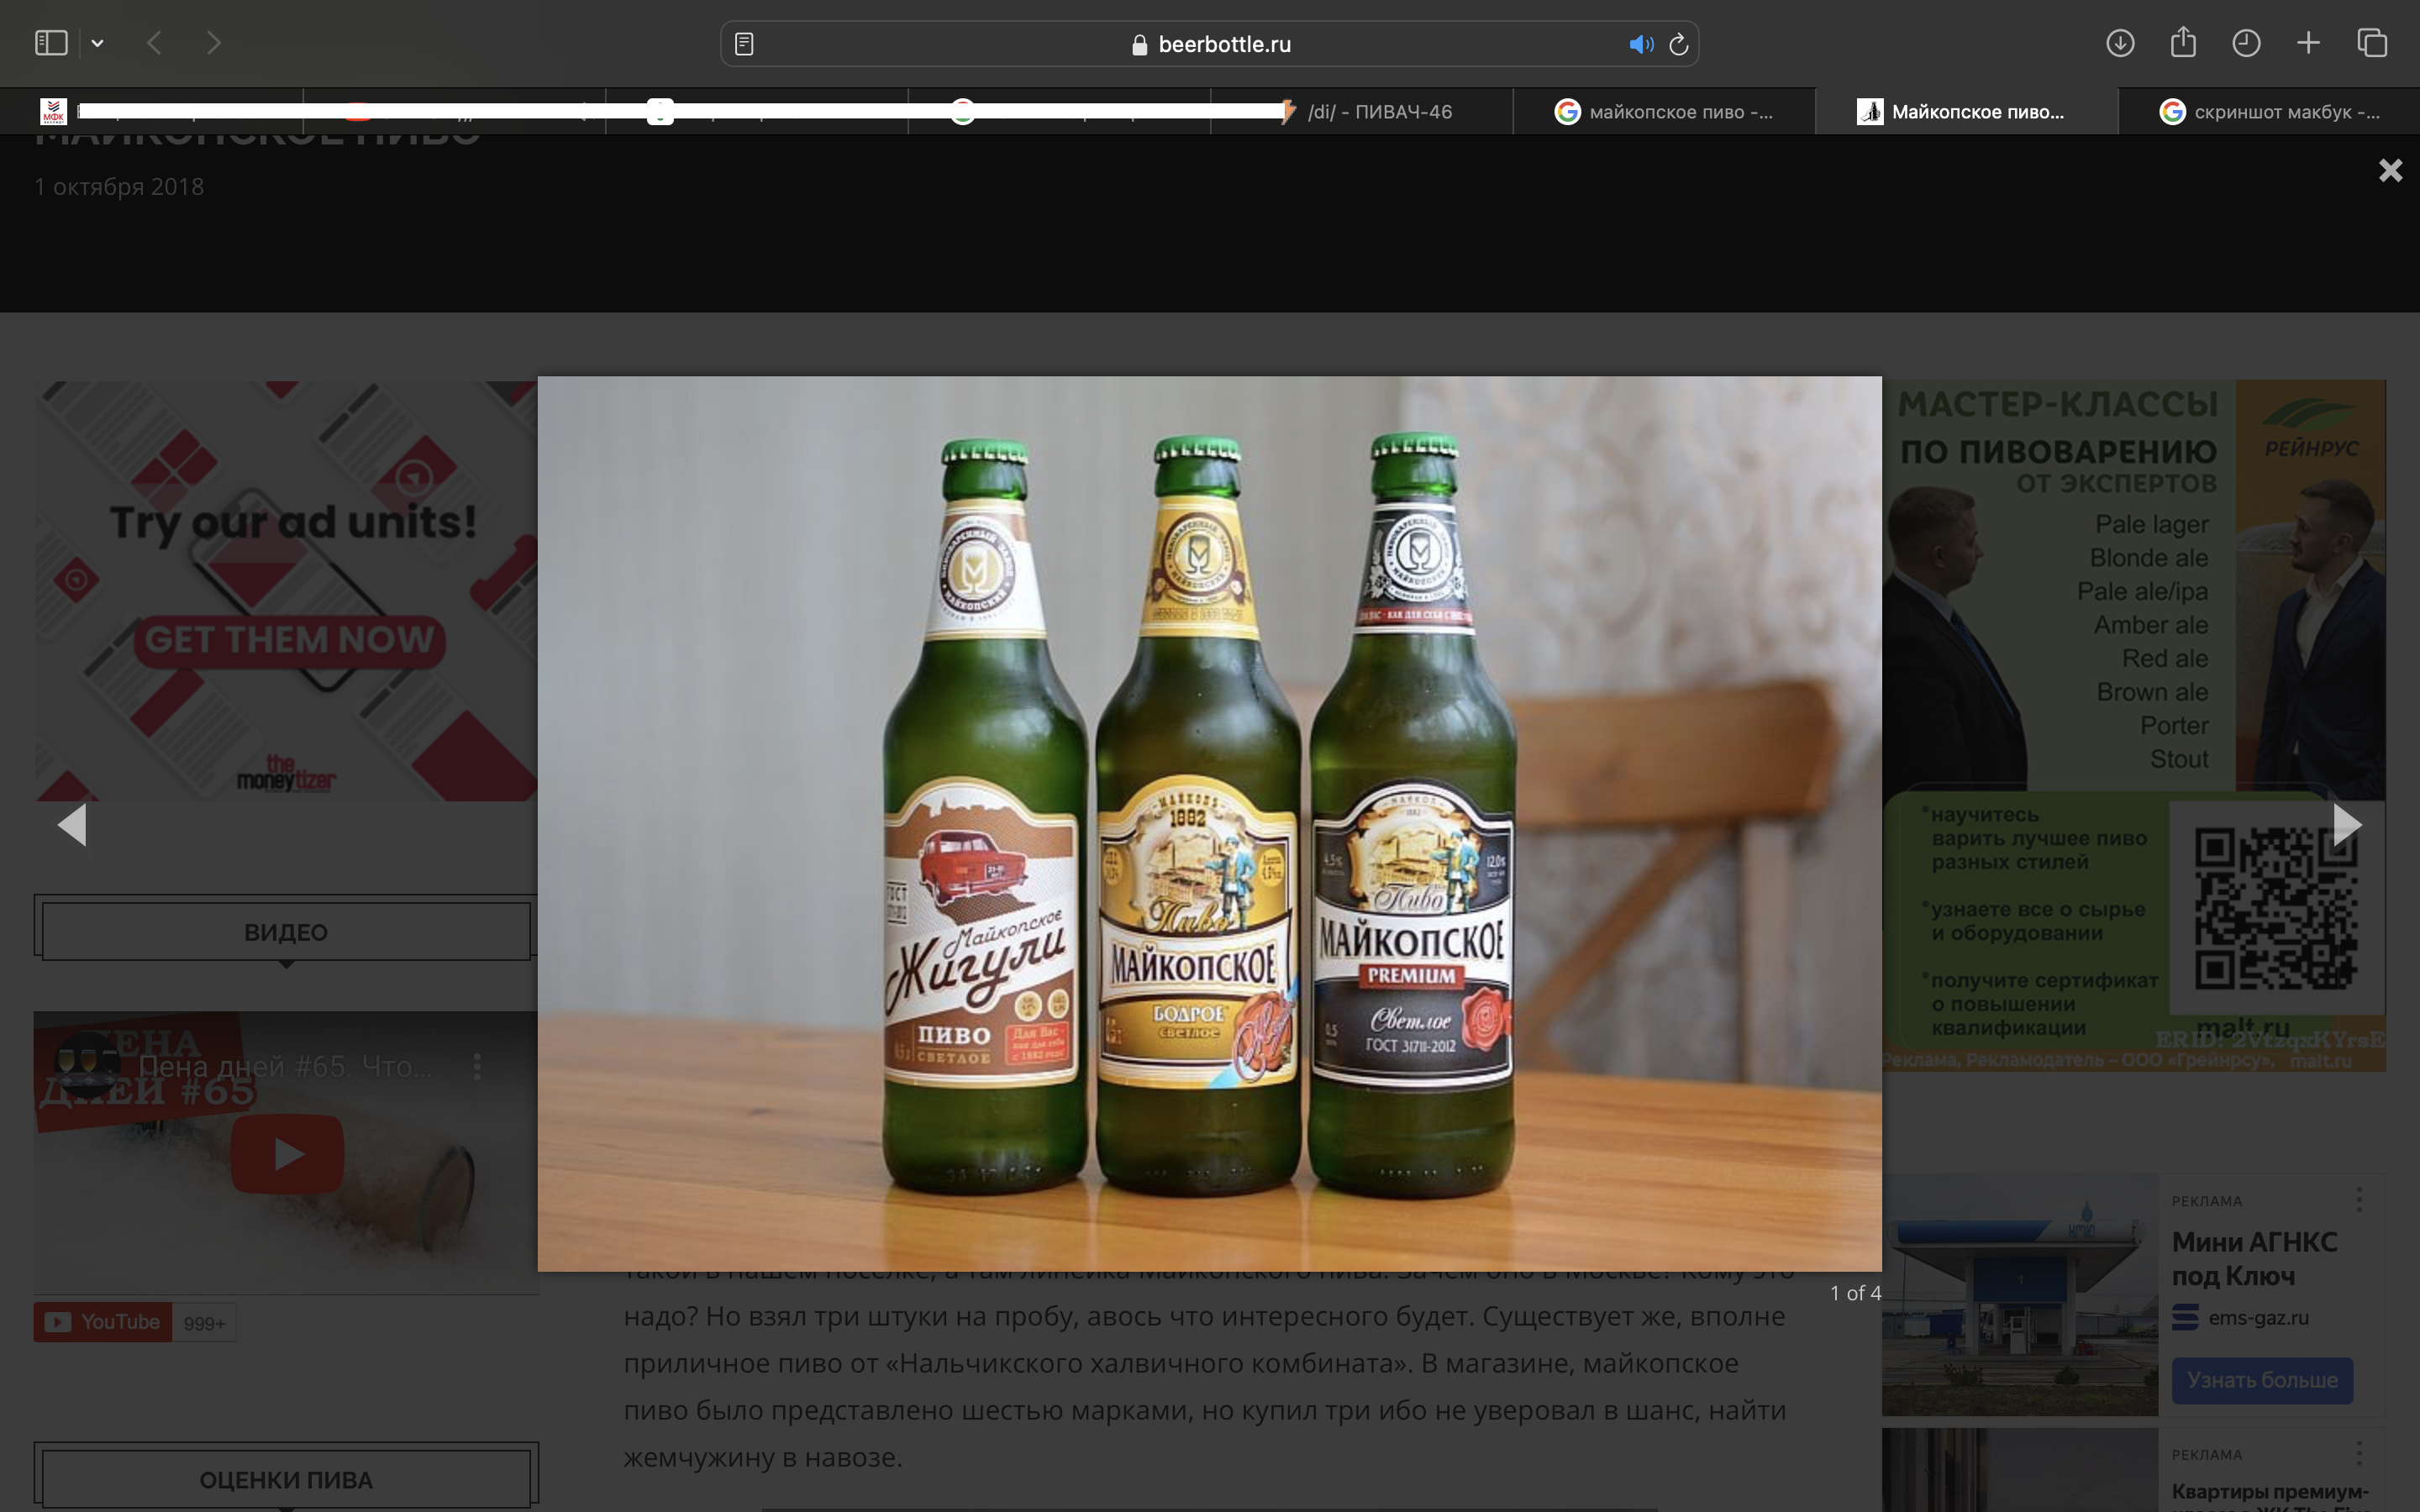Open the history clock icon
Image resolution: width=2420 pixels, height=1512 pixels.
(x=2246, y=43)
